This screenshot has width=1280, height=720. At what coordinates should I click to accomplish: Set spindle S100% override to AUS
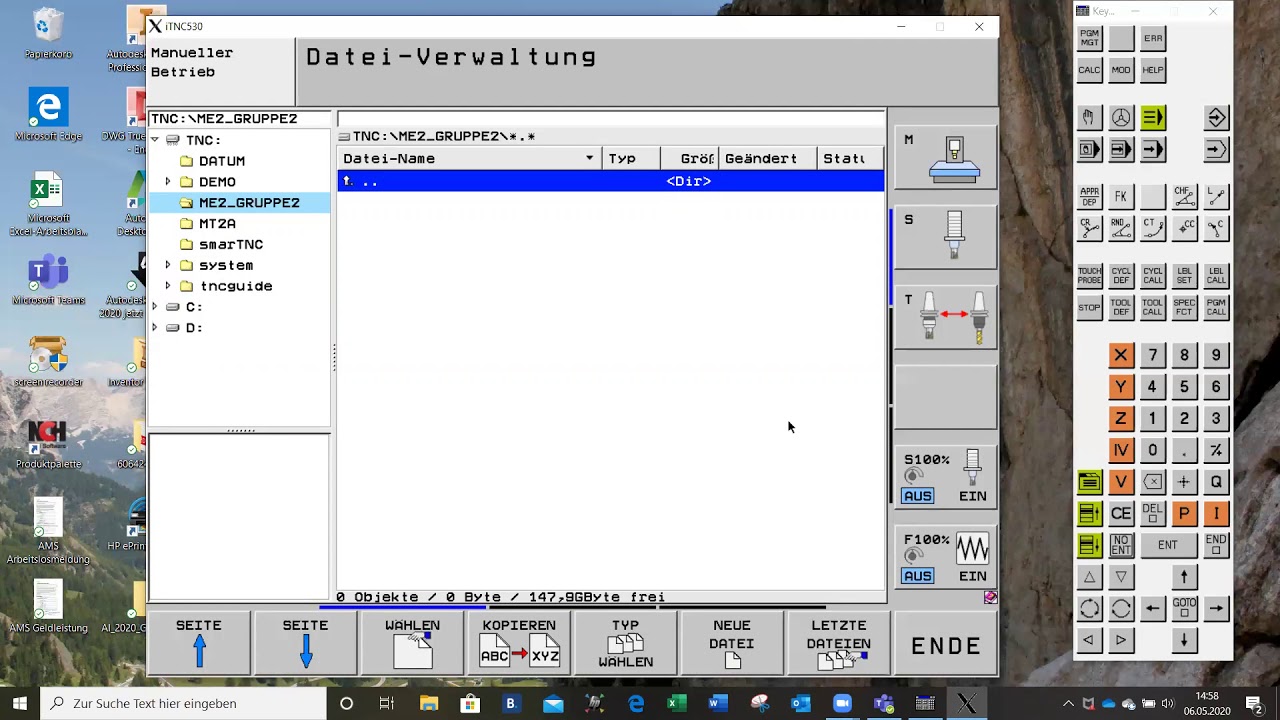point(917,496)
